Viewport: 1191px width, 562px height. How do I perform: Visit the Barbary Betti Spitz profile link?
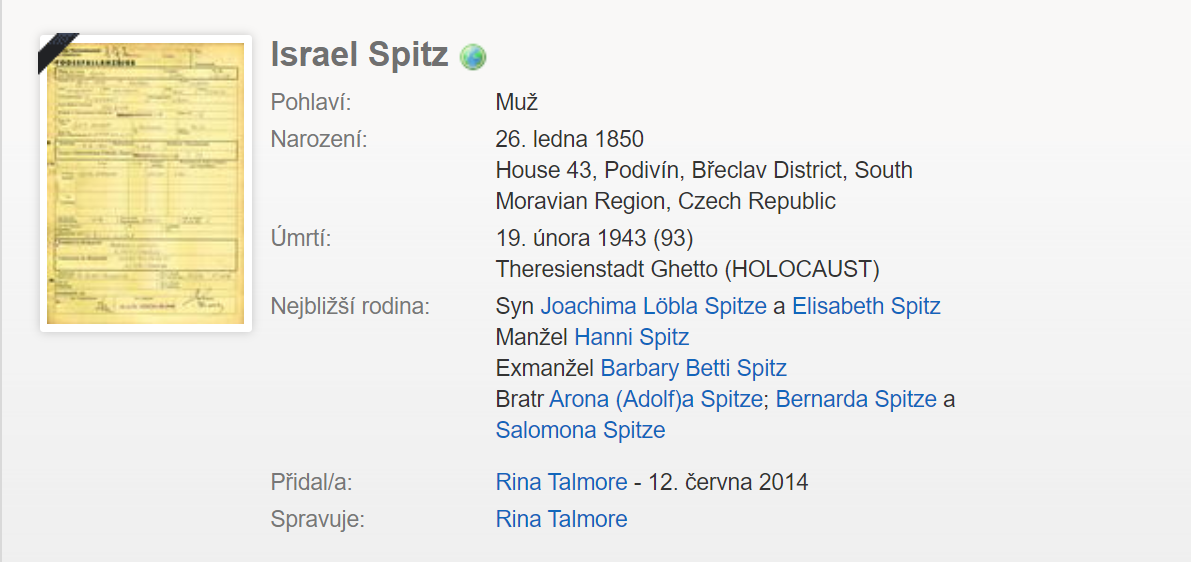[694, 368]
